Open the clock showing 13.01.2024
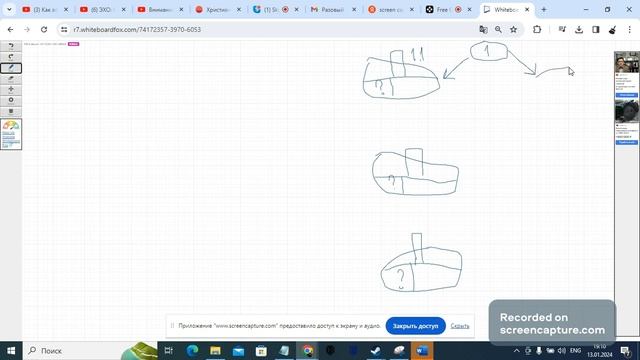Image resolution: width=640 pixels, height=360 pixels. coord(600,351)
